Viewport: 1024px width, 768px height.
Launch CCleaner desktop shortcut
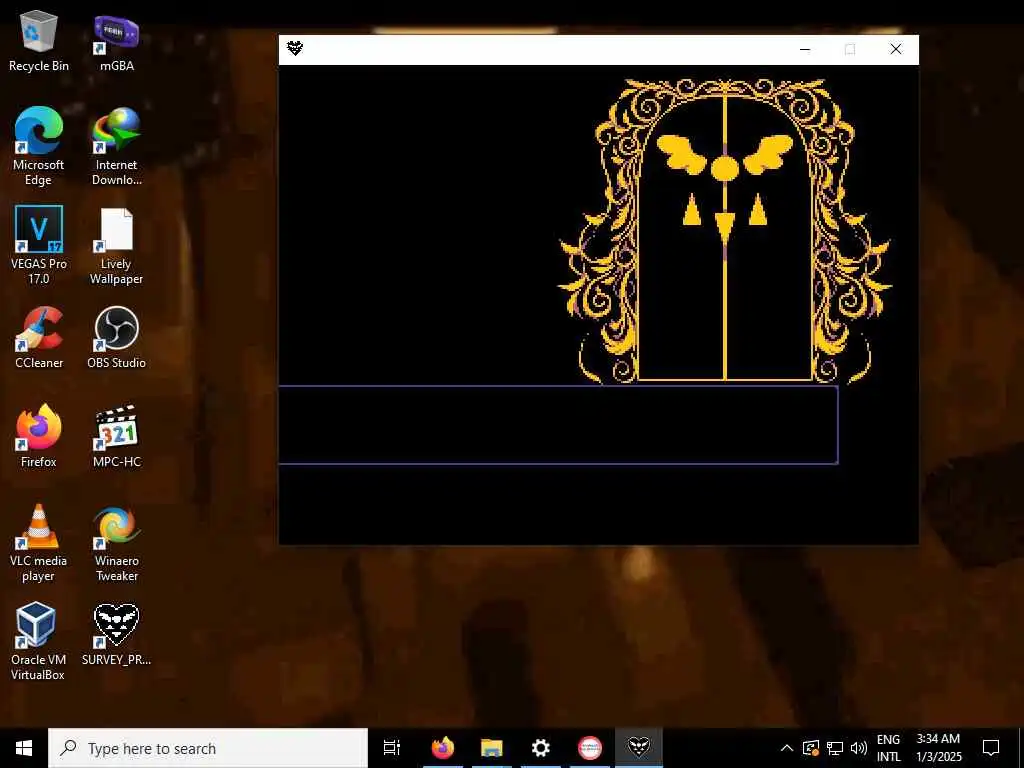point(39,338)
